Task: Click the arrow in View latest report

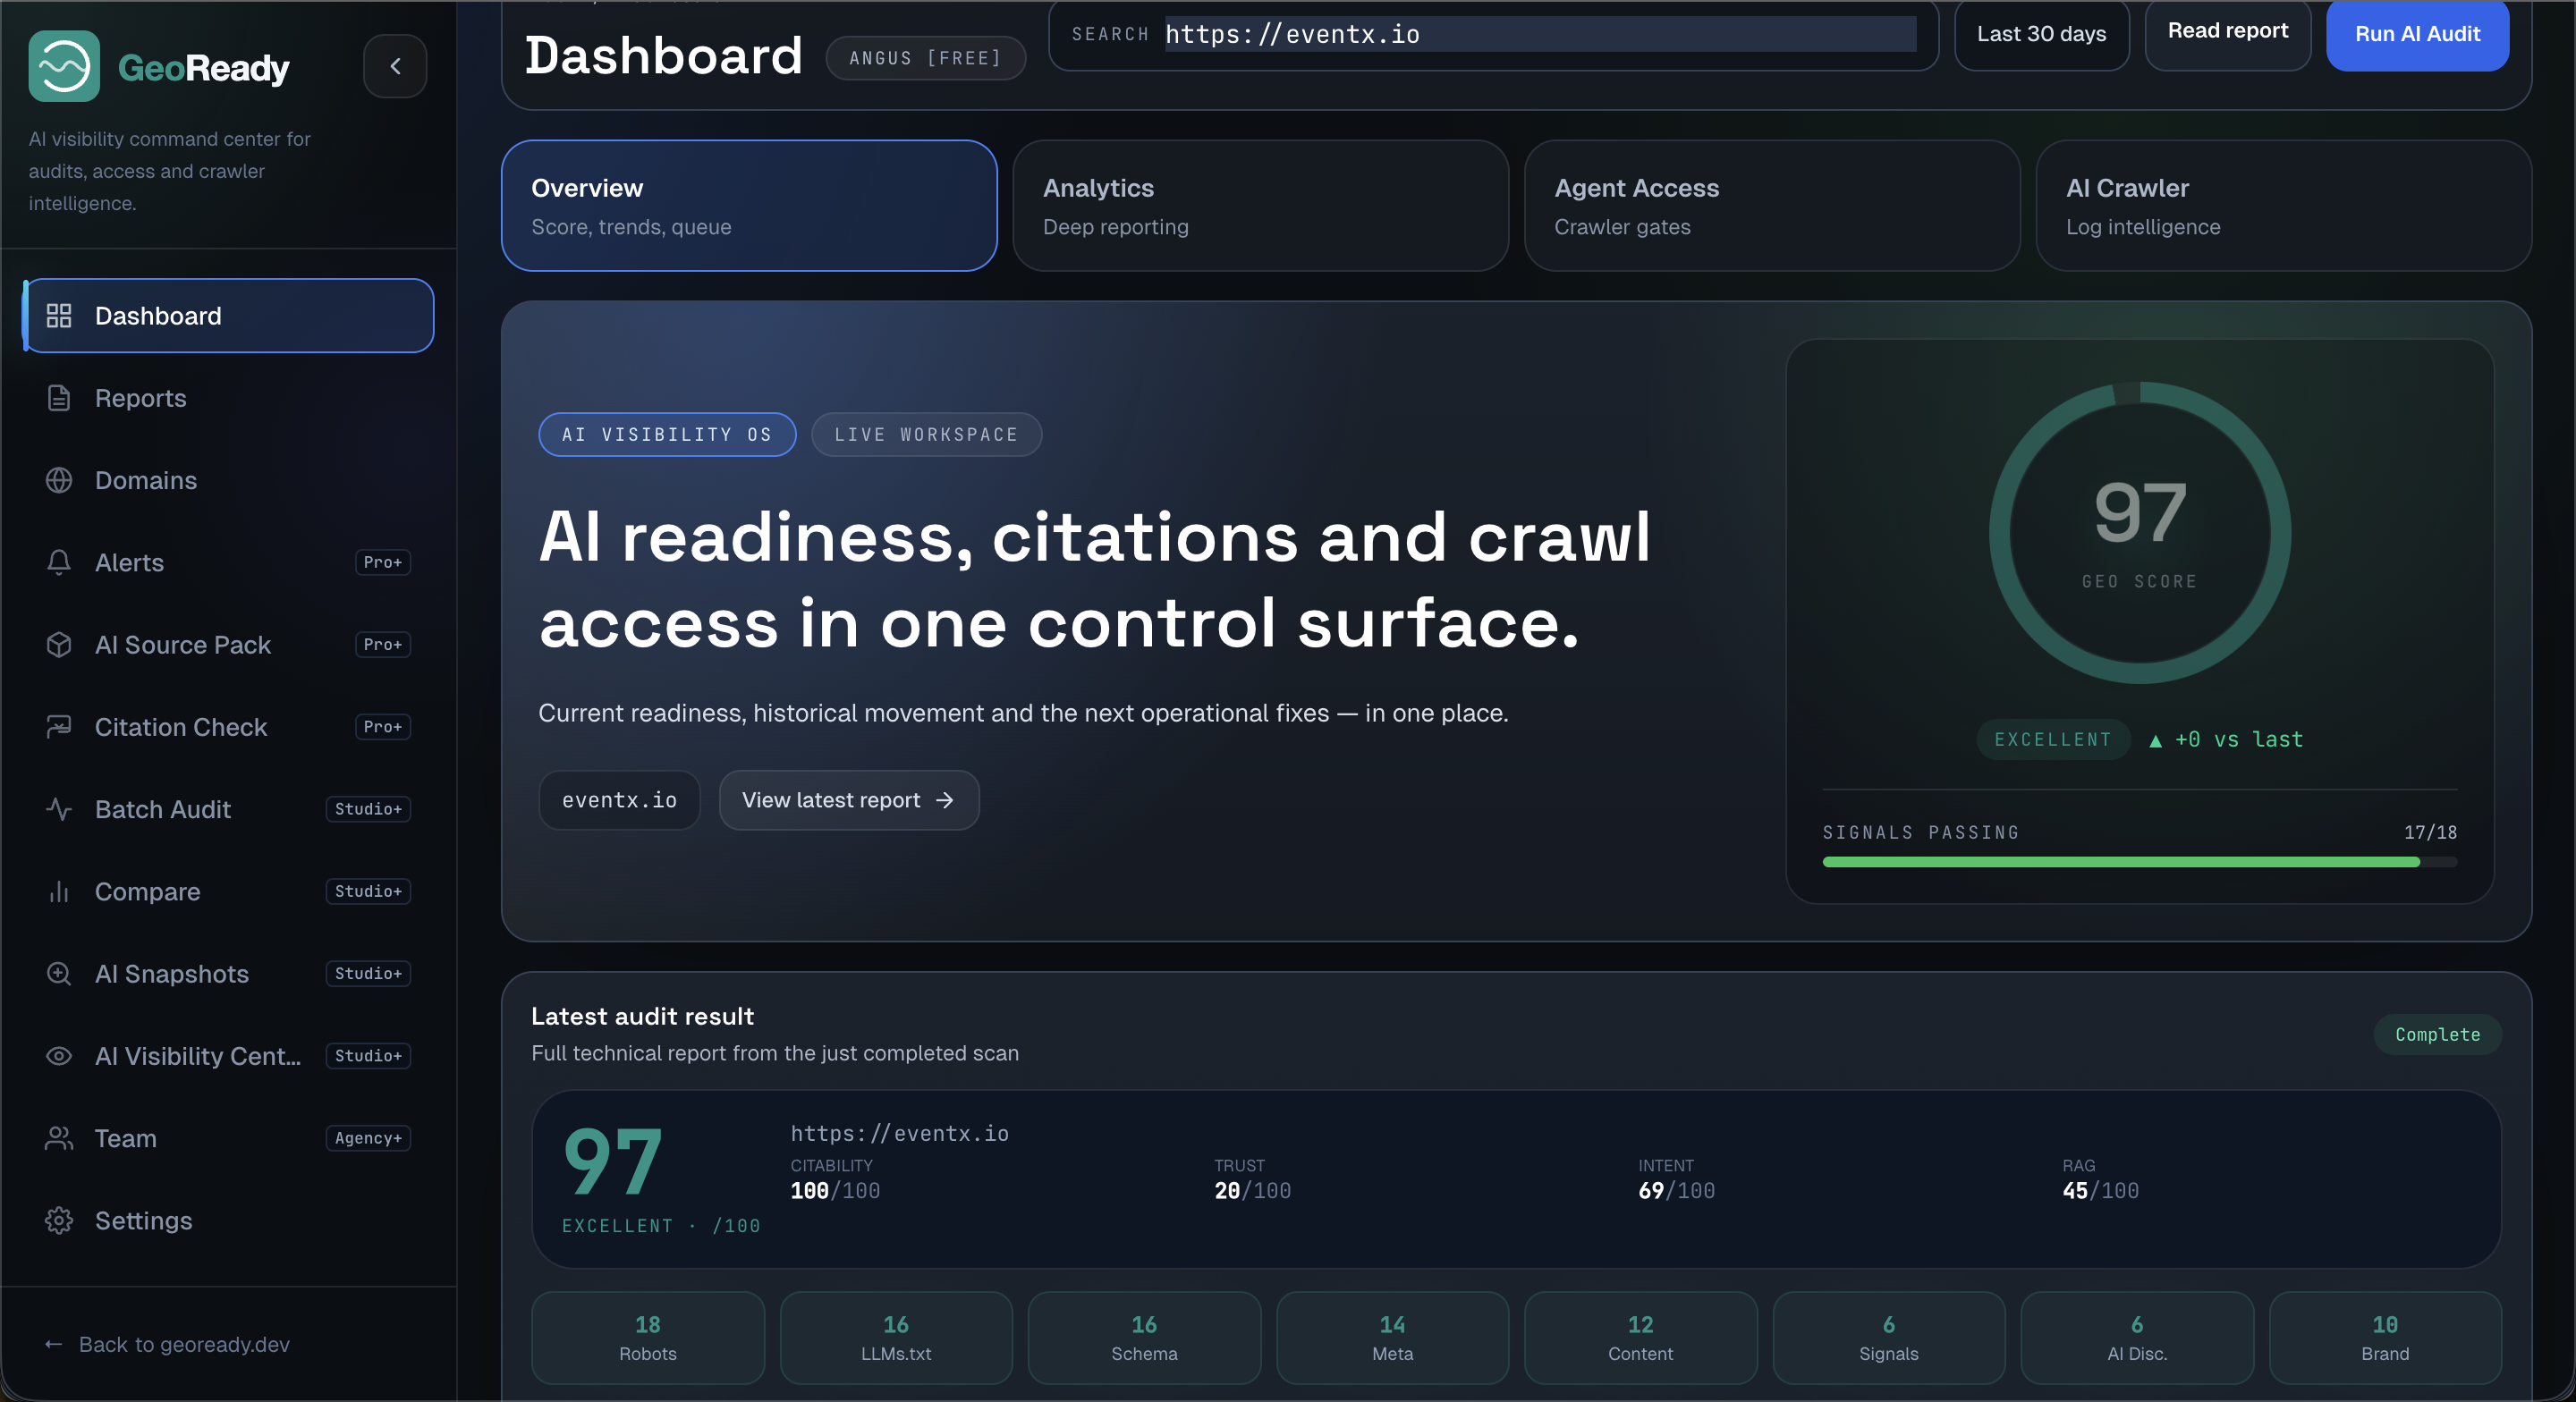Action: tap(944, 800)
